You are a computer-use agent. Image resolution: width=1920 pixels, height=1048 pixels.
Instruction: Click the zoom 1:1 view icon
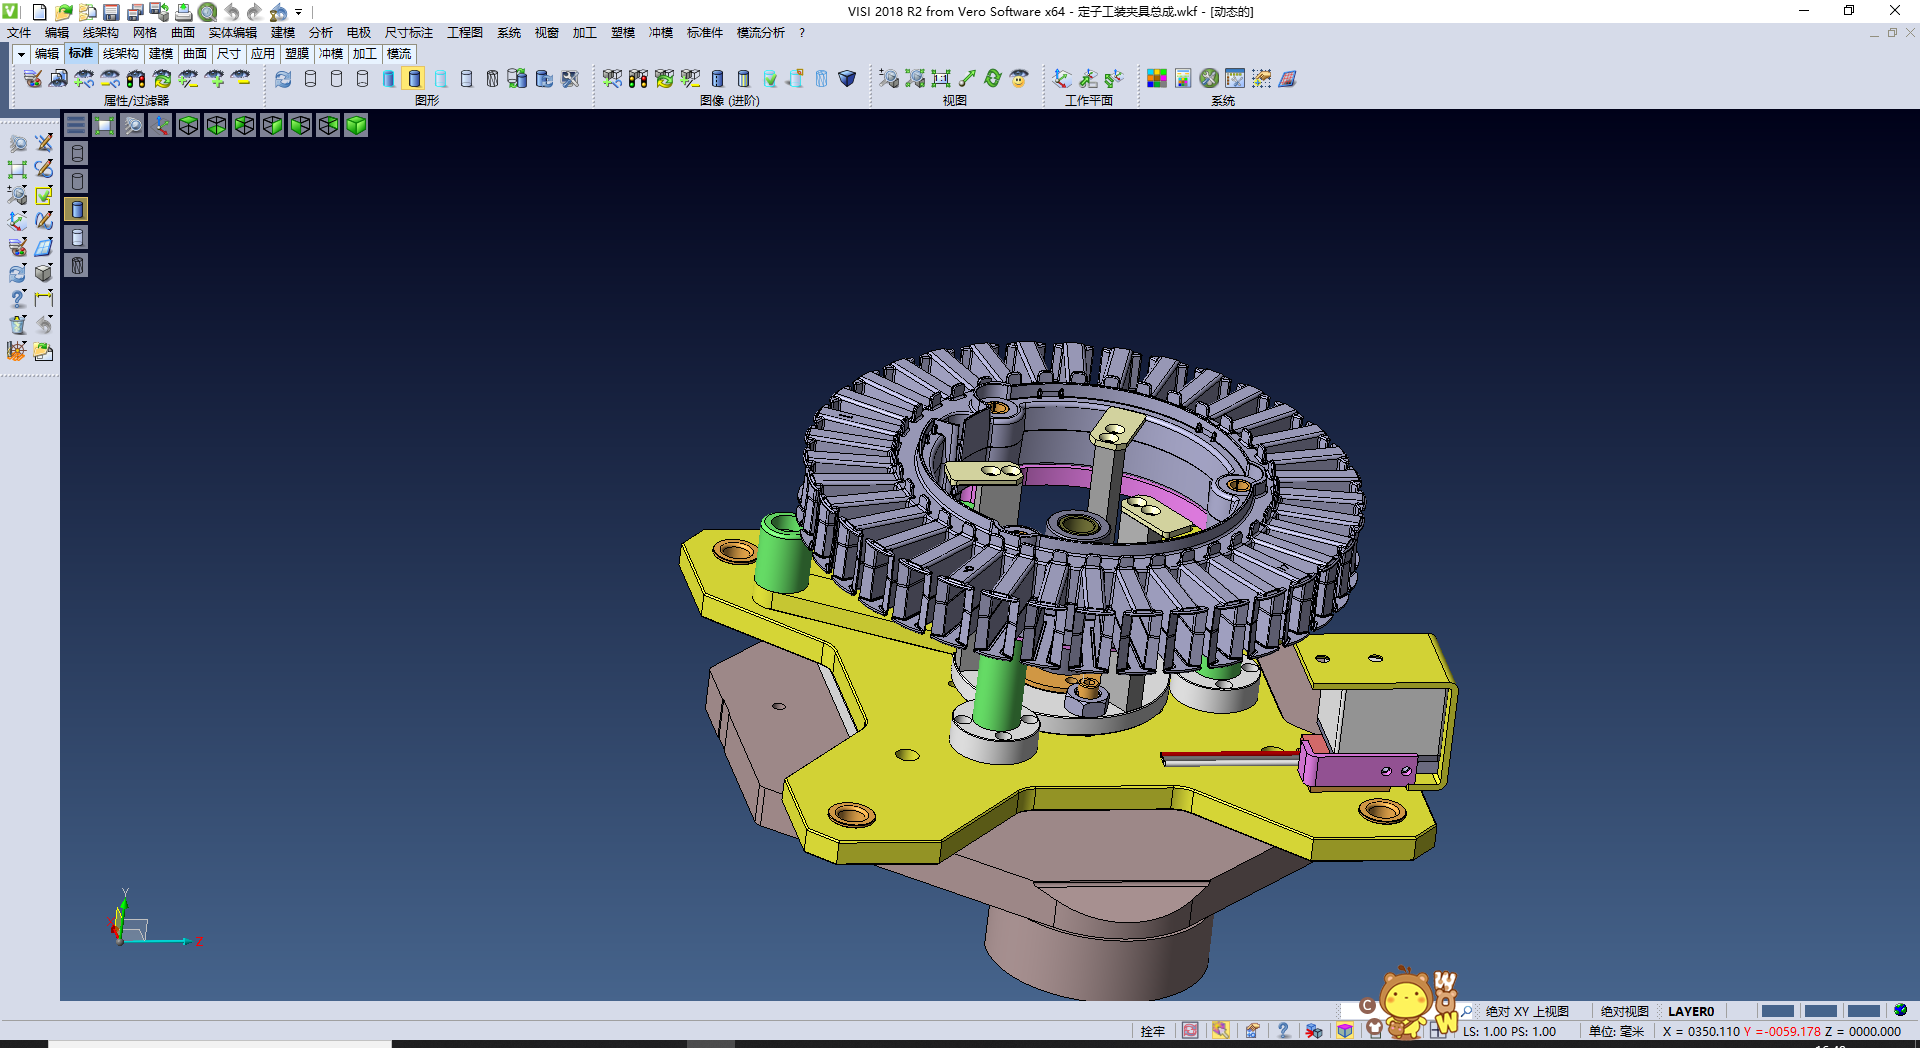pyautogui.click(x=941, y=78)
